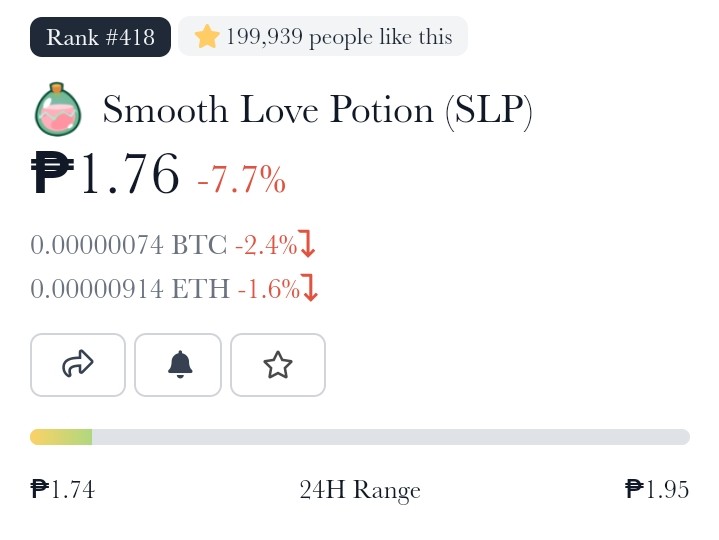
Task: Click the 199,939 people like this pill
Action: click(323, 36)
